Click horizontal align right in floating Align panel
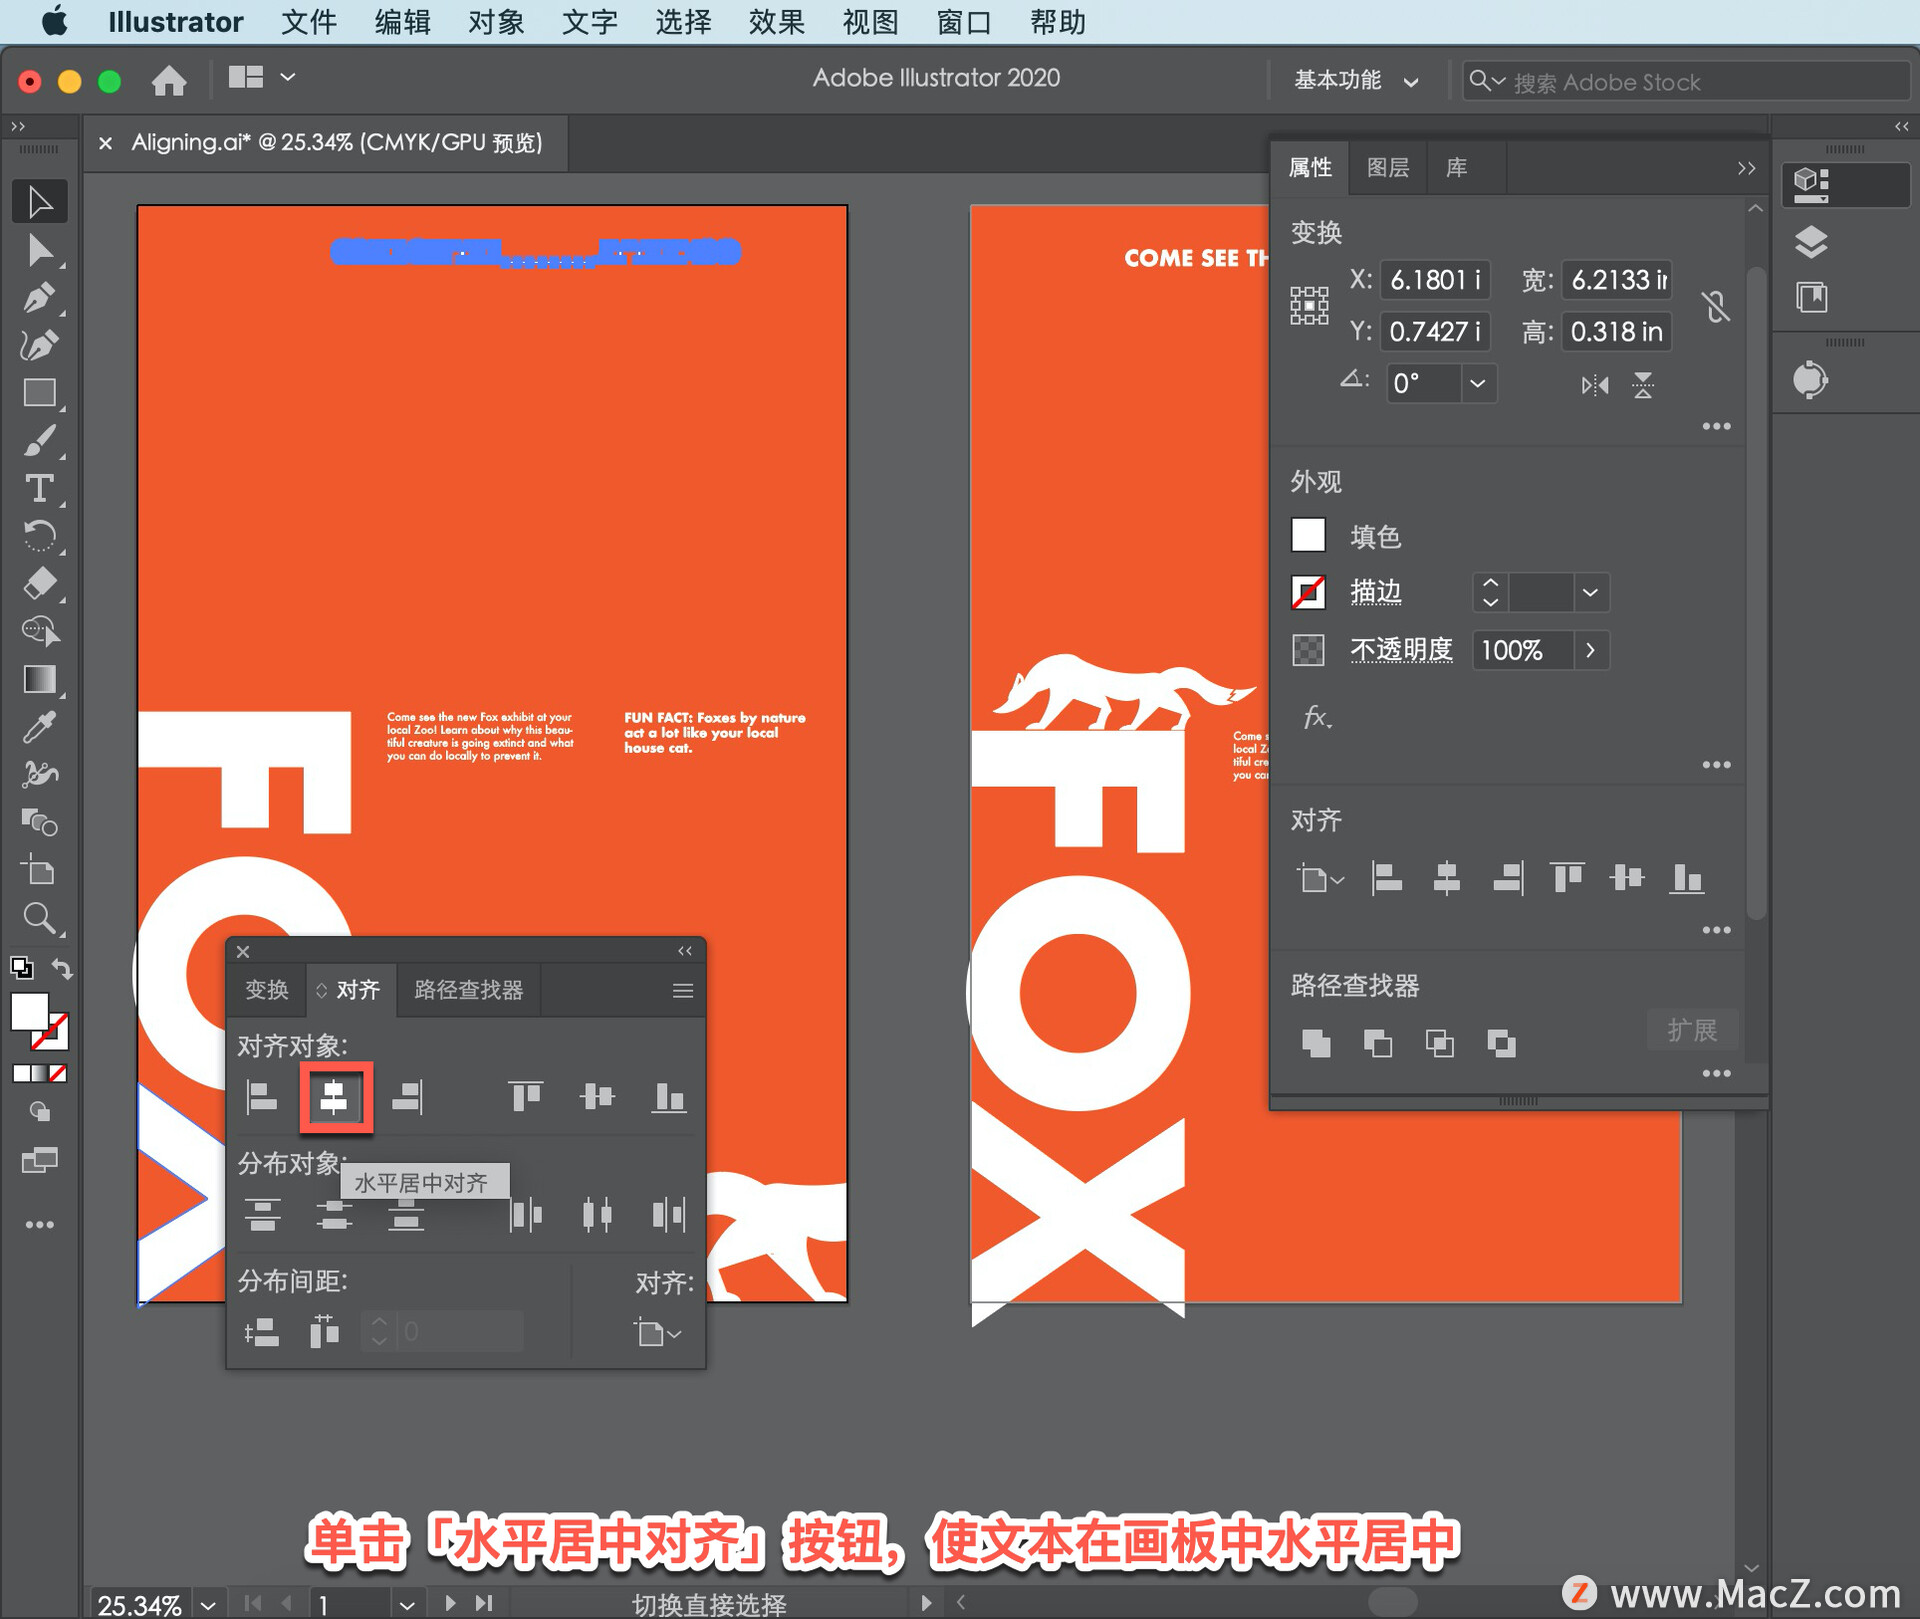This screenshot has height=1619, width=1920. [407, 1097]
